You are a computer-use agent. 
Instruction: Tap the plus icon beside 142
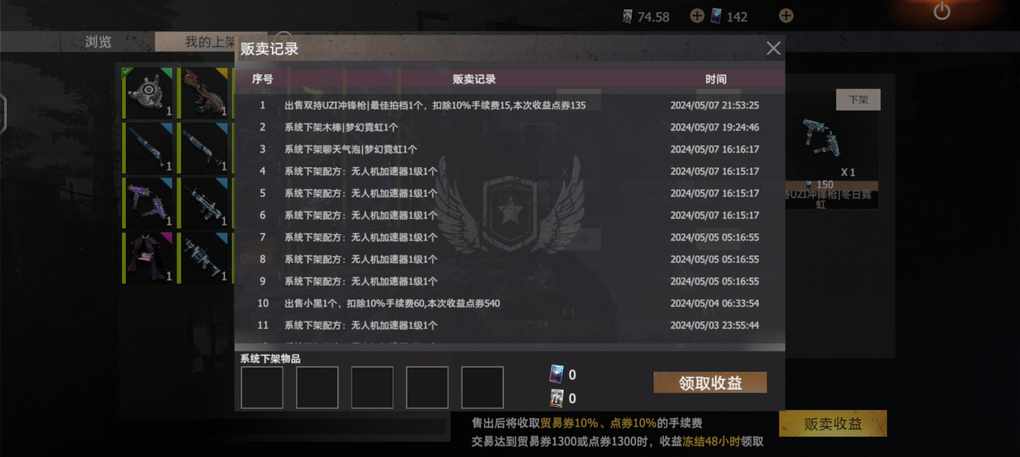click(x=786, y=16)
